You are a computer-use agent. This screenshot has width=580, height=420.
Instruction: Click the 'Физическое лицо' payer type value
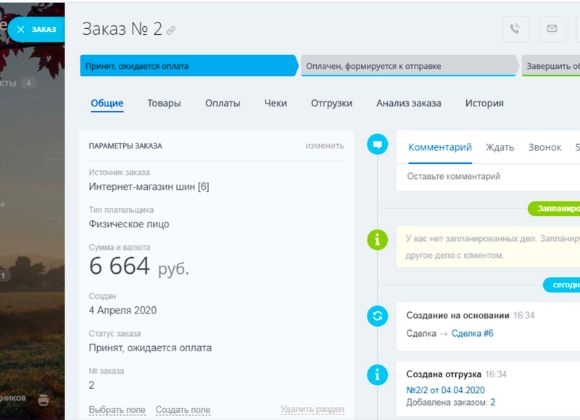tap(129, 224)
